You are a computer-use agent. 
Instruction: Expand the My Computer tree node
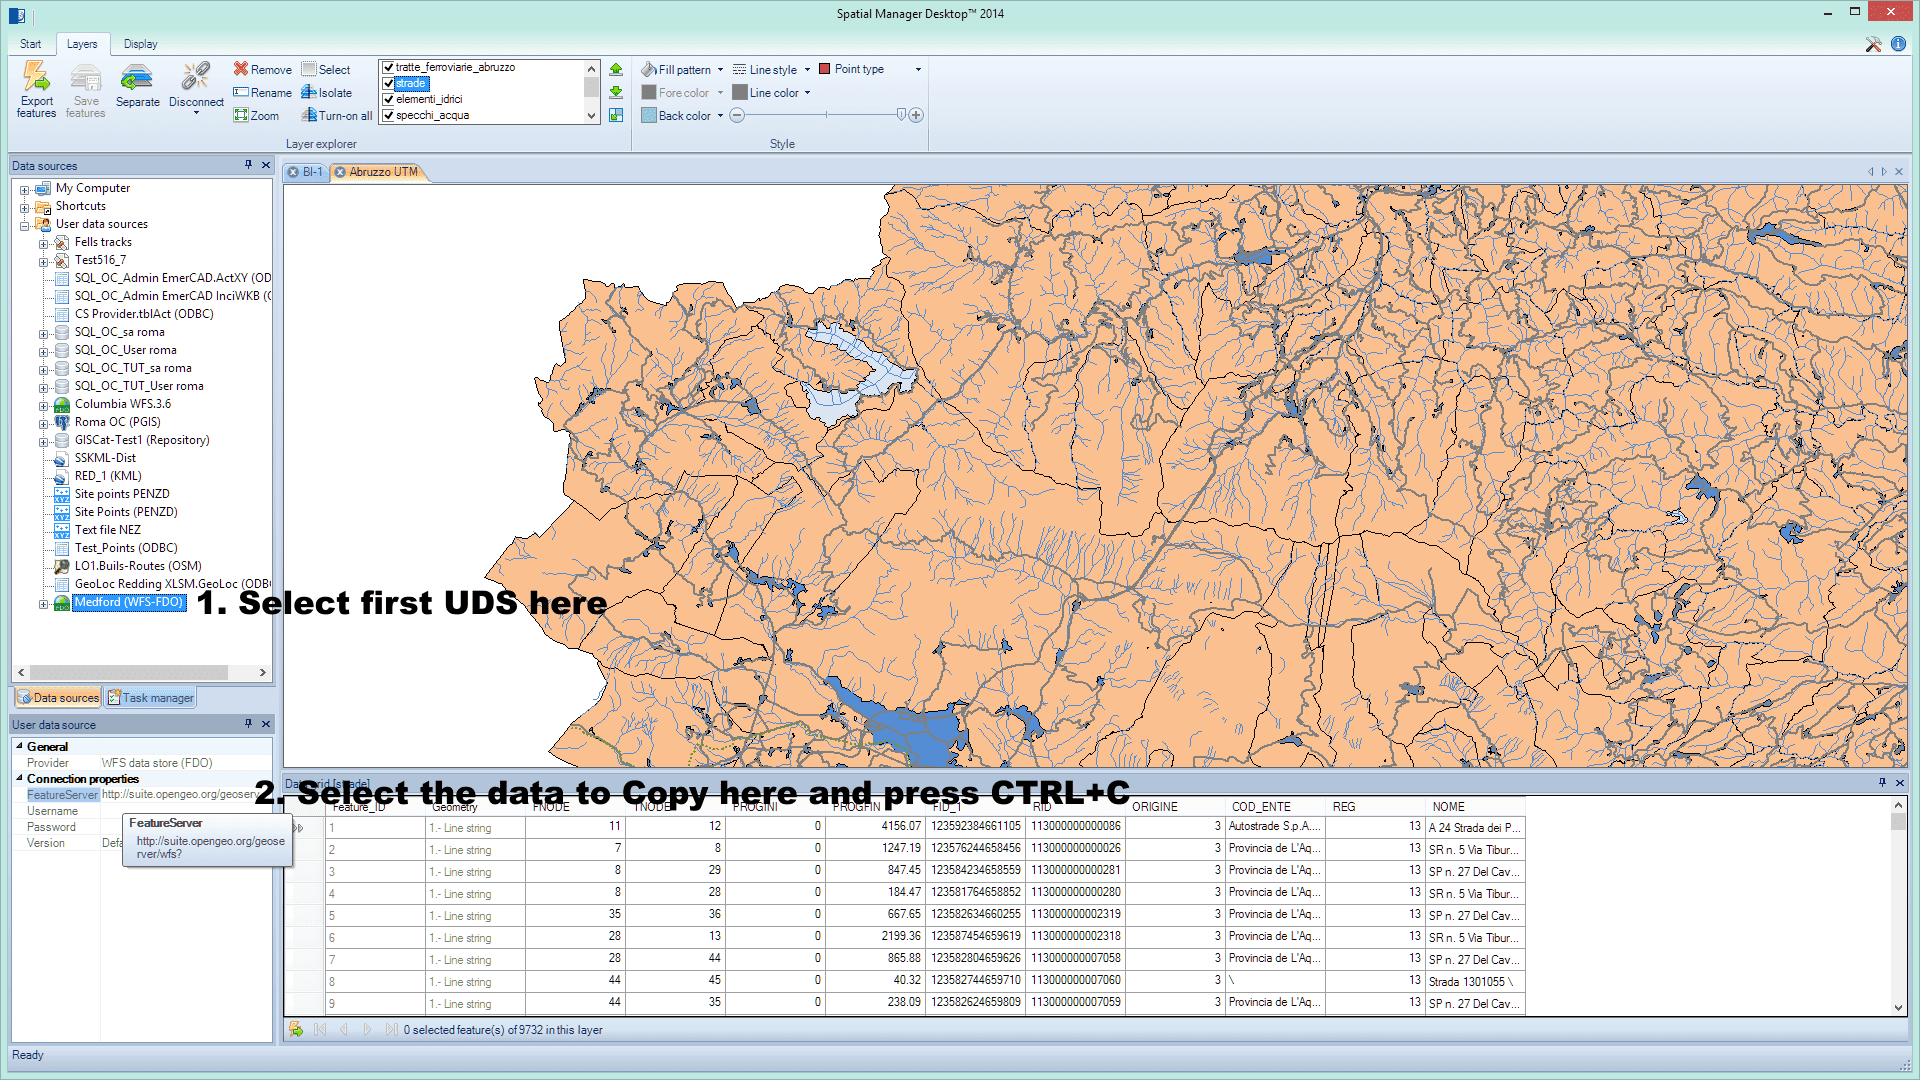pos(24,189)
